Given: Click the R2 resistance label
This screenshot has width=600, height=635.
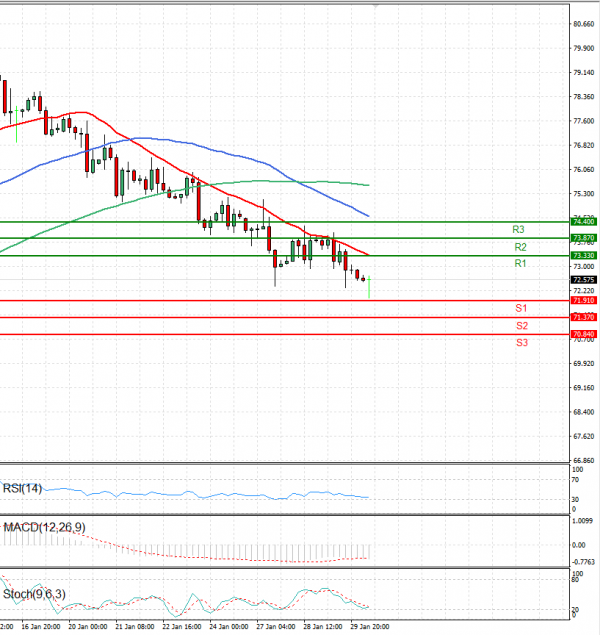Looking at the screenshot, I should [520, 247].
